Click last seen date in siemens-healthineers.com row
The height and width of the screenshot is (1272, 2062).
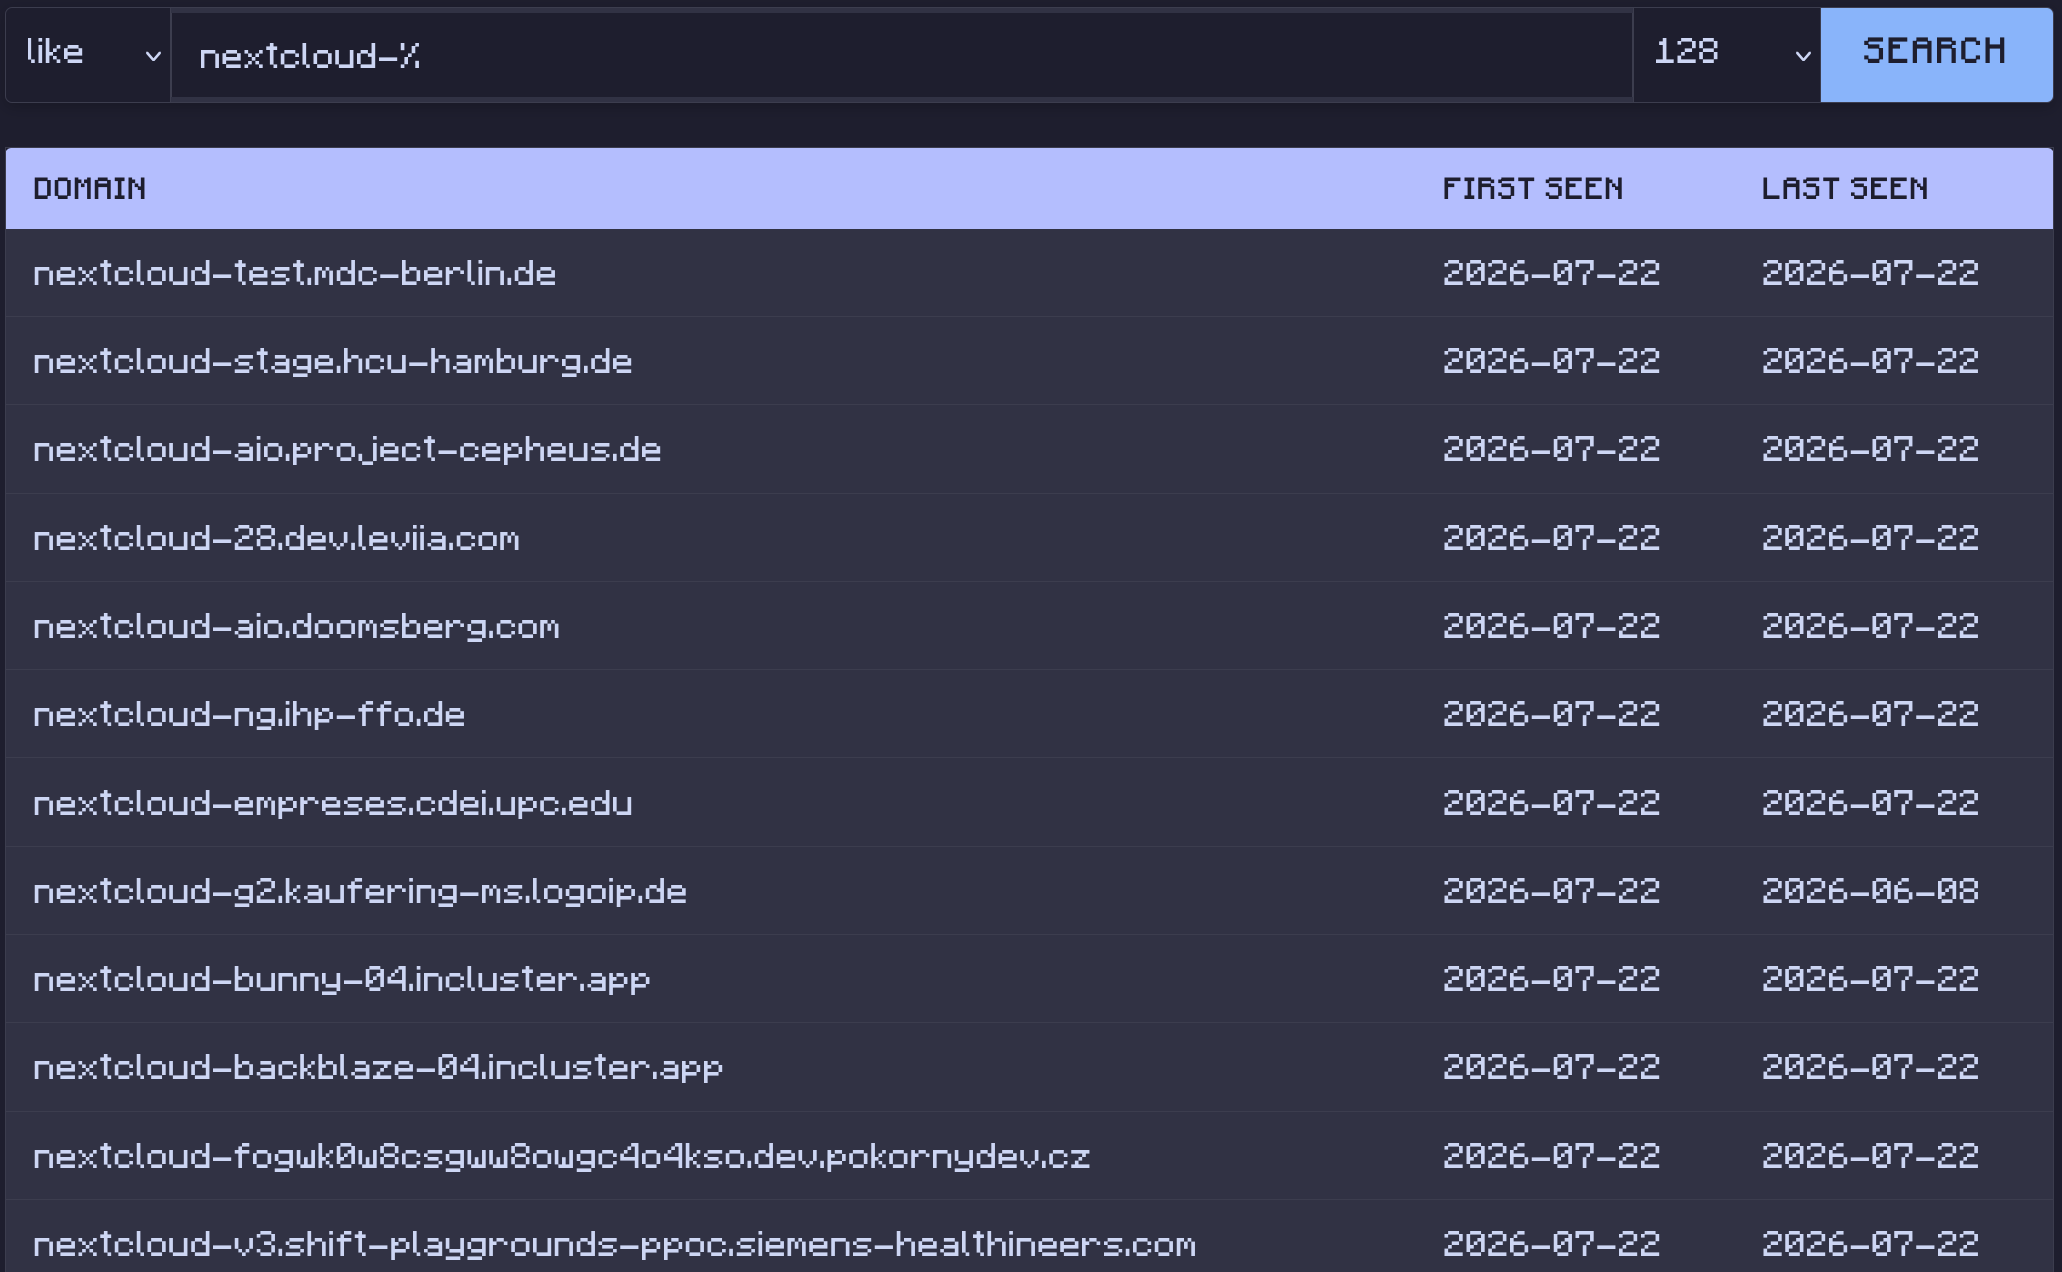(x=1870, y=1244)
